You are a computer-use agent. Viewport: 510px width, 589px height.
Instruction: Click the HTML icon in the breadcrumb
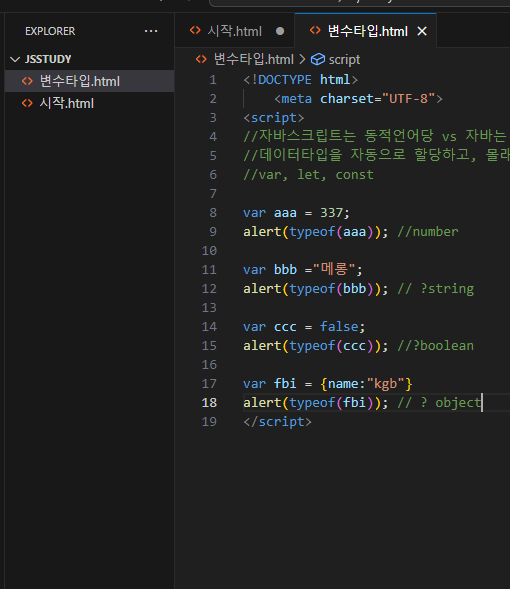[201, 59]
